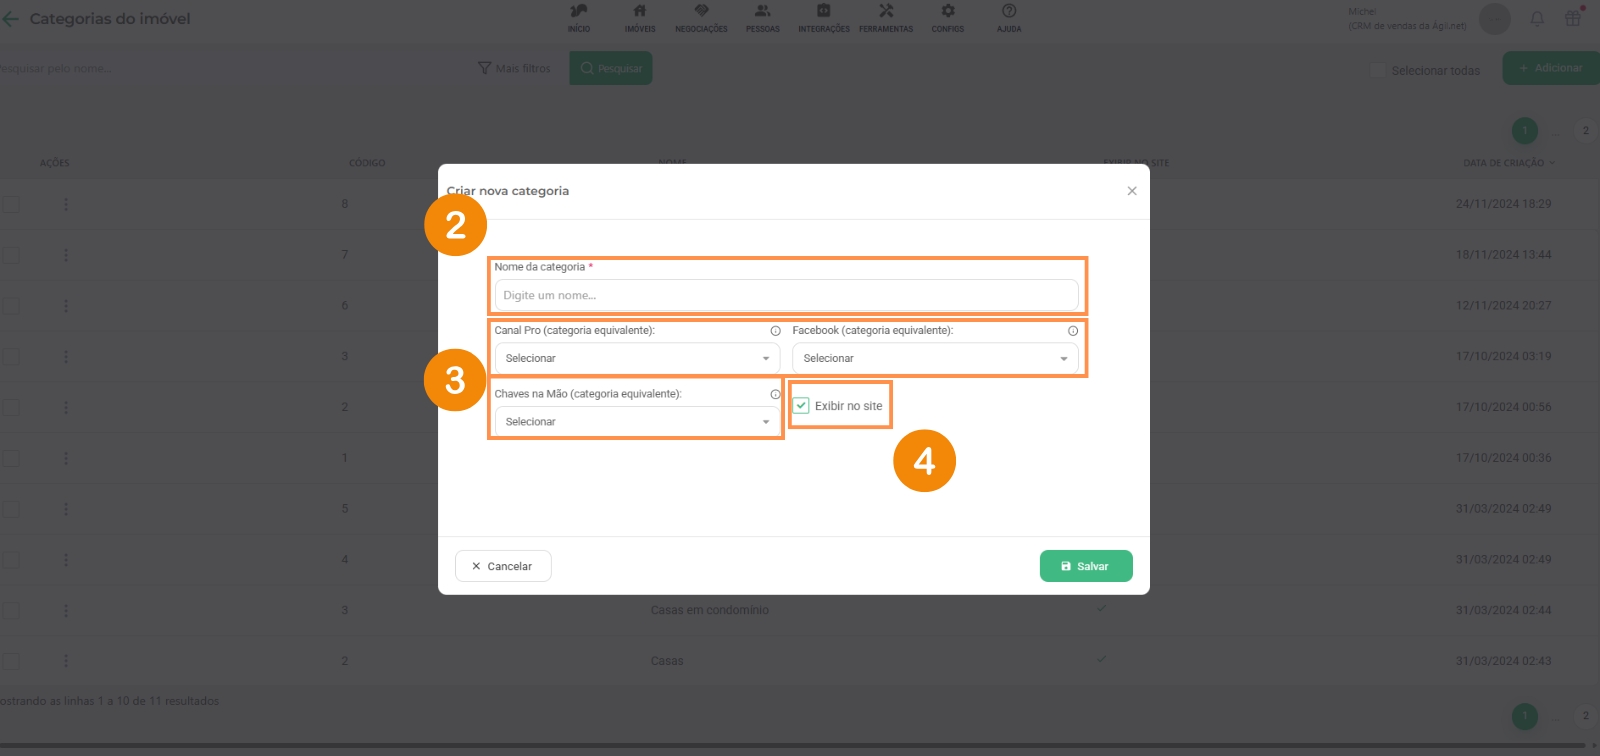Toggle the Exibir no site checkbox
Image resolution: width=1600 pixels, height=756 pixels.
(801, 406)
